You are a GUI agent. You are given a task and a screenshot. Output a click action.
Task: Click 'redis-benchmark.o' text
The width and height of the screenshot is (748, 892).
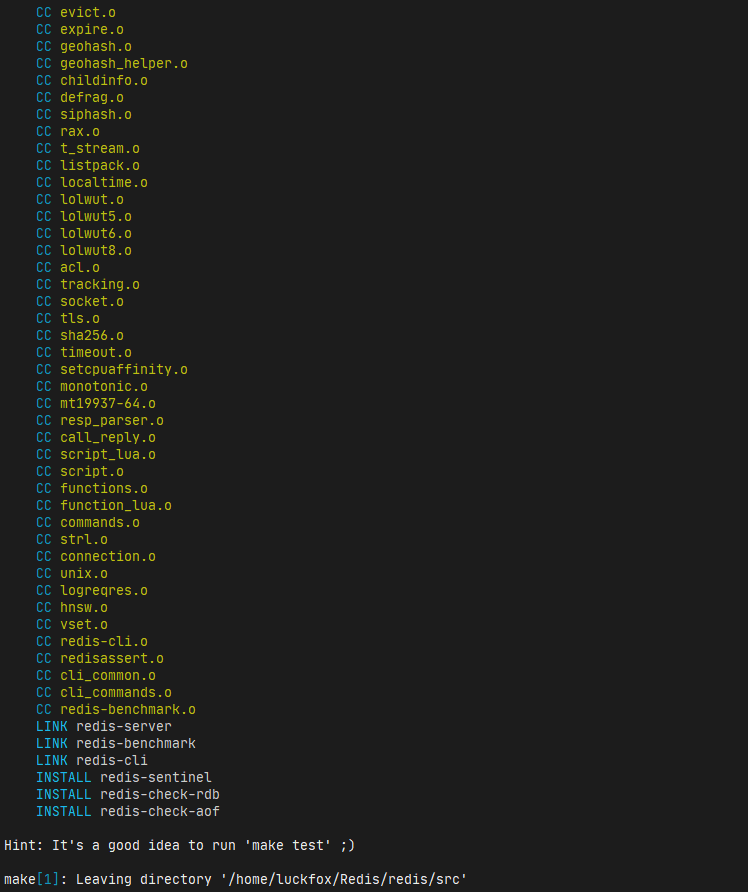(x=127, y=710)
